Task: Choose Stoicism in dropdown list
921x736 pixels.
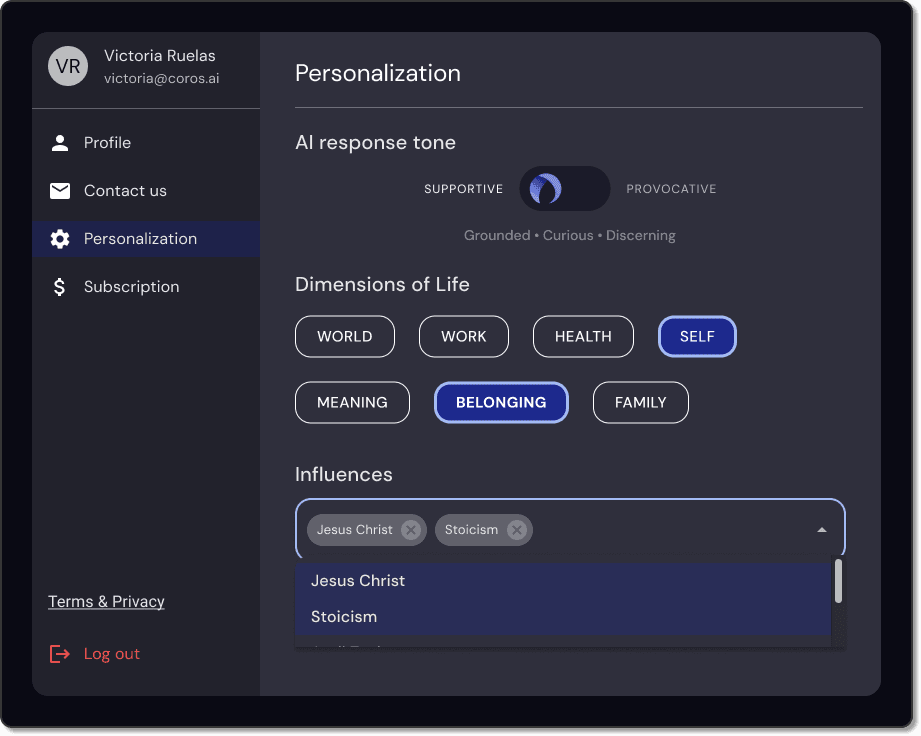Action: [563, 617]
